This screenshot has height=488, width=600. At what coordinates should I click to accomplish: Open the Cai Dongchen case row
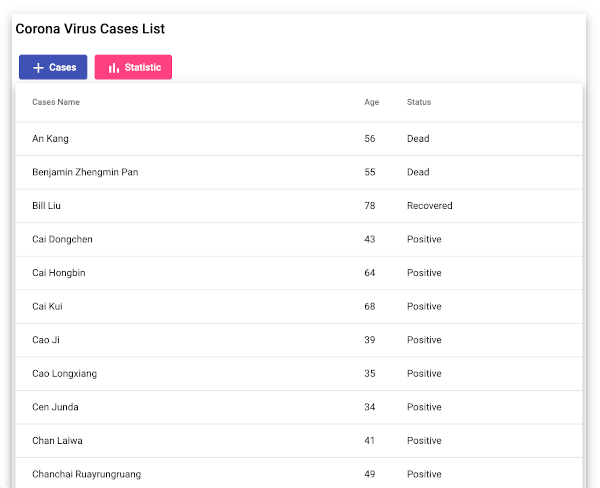299,240
